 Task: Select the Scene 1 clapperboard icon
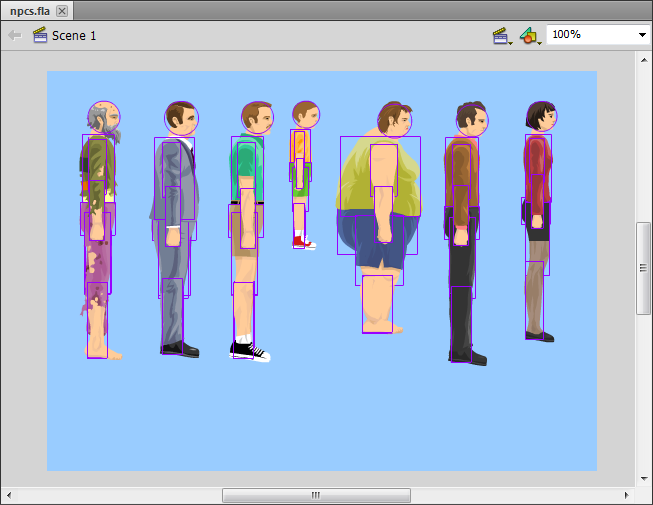40,35
